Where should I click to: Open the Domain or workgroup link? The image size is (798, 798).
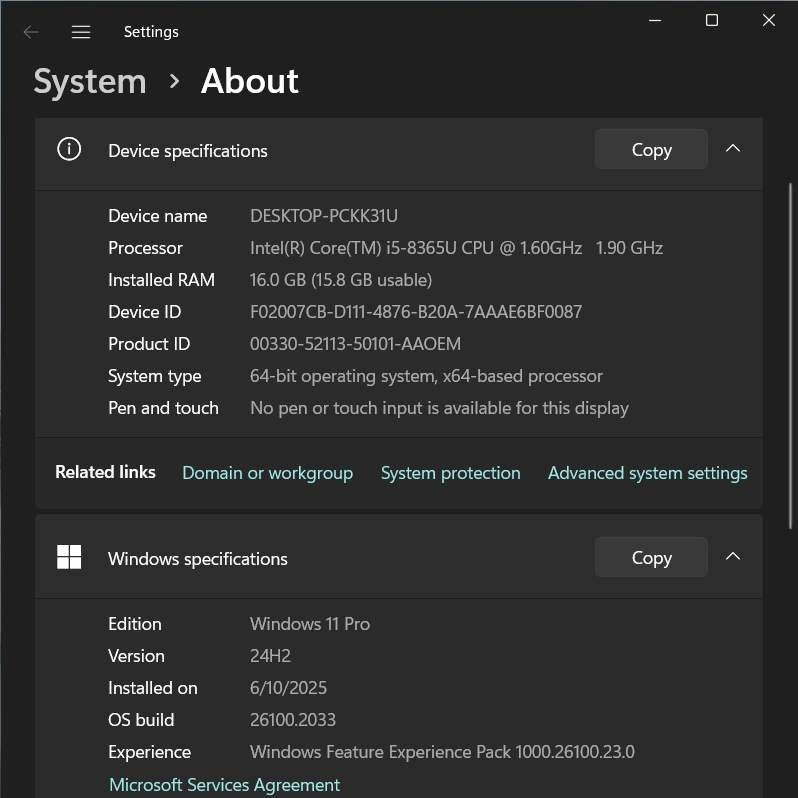tap(267, 473)
